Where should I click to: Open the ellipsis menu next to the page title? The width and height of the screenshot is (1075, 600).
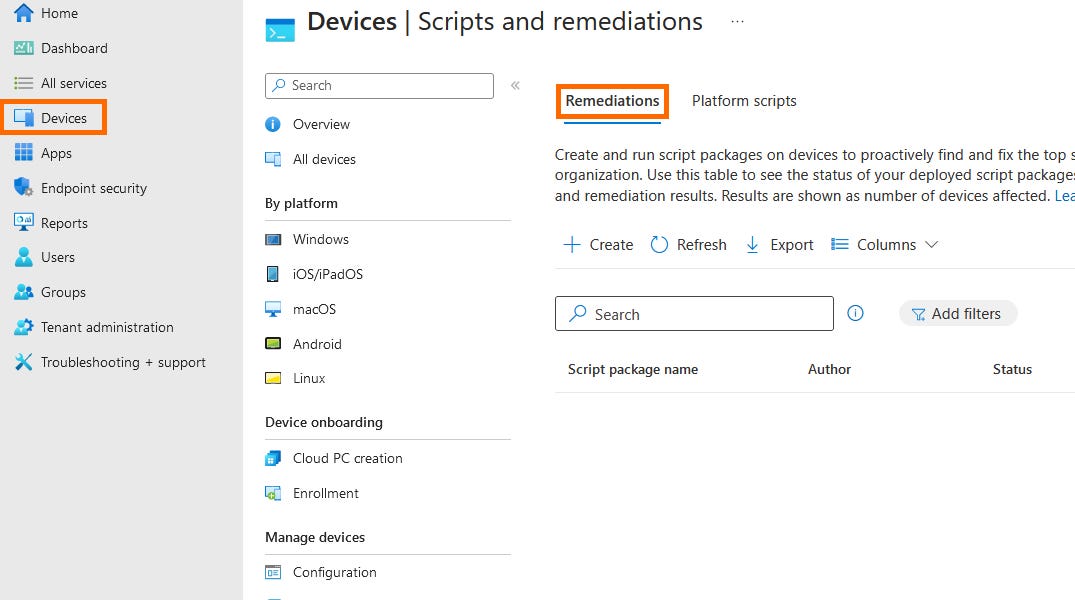[x=736, y=22]
